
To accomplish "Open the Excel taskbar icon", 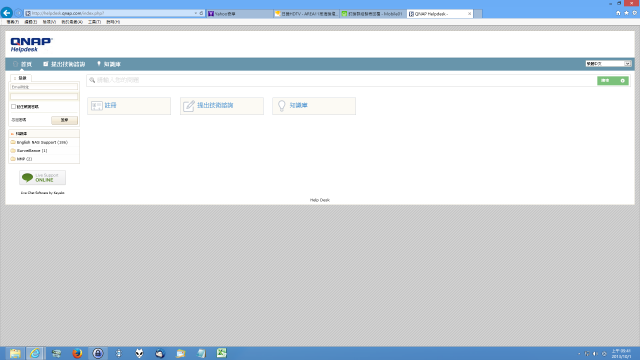I will [x=222, y=353].
